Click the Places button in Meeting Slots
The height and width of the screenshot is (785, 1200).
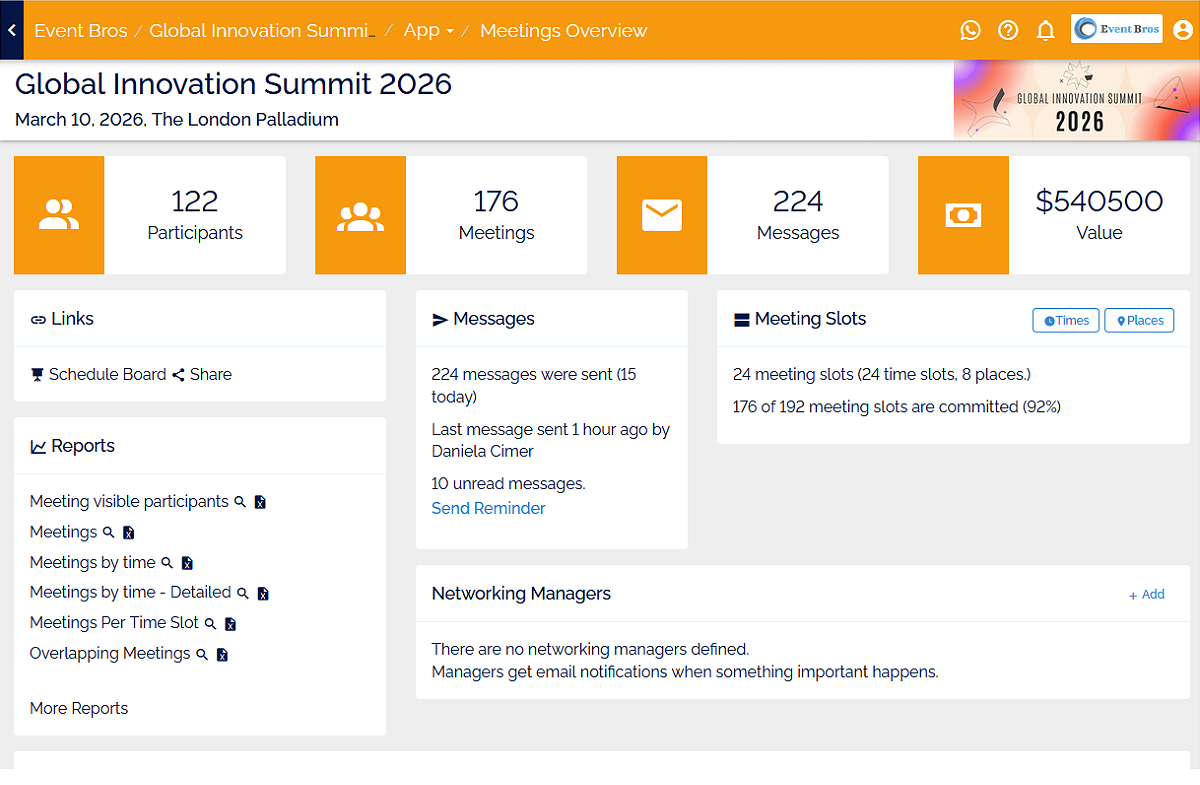click(1139, 320)
